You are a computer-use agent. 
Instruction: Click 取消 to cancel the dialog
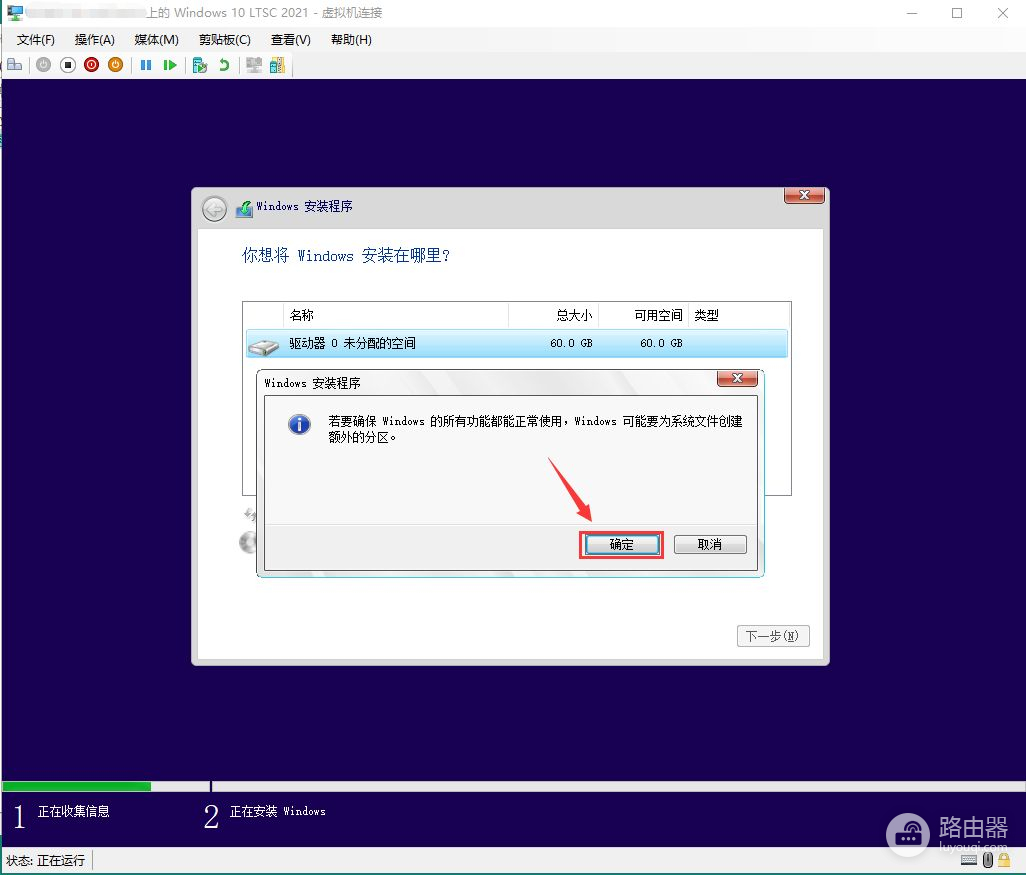pos(710,545)
